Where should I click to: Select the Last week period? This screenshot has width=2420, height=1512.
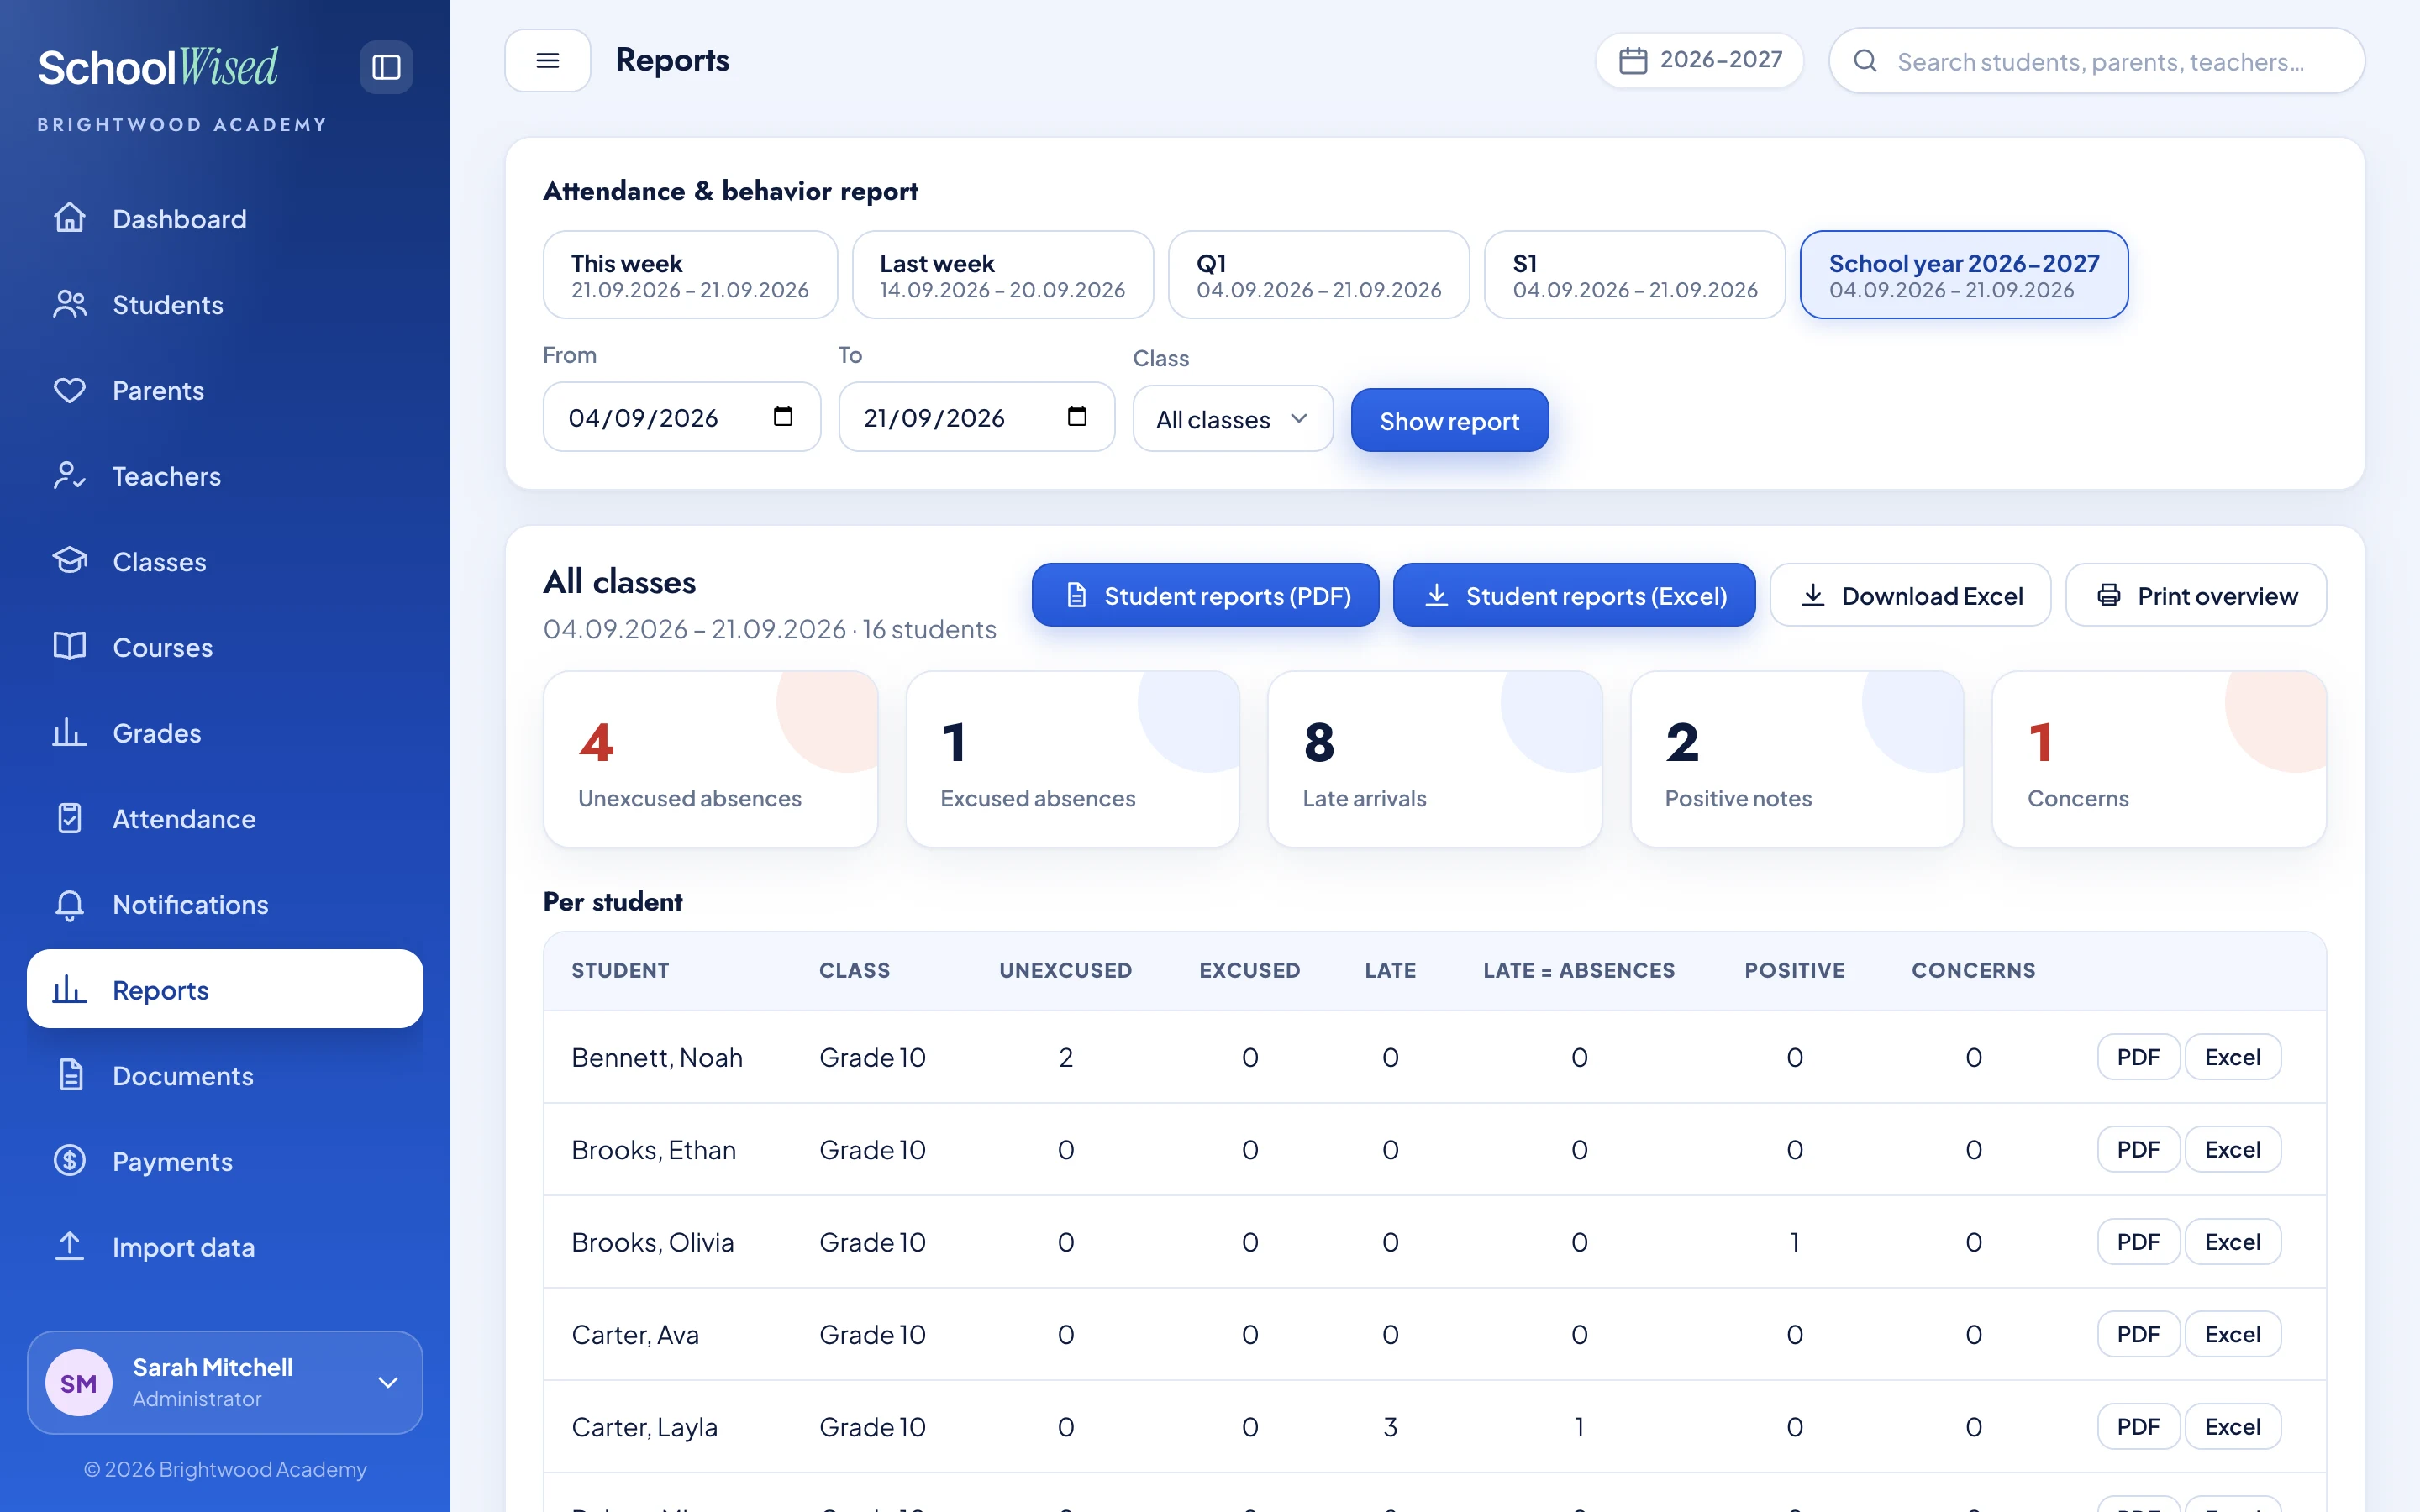point(1002,275)
